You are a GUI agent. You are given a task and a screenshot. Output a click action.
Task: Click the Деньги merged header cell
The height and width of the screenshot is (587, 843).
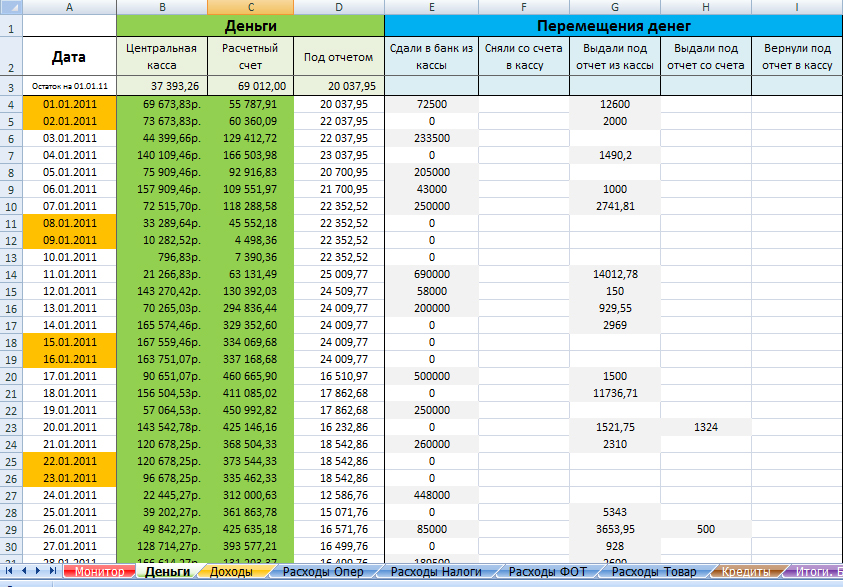251,26
